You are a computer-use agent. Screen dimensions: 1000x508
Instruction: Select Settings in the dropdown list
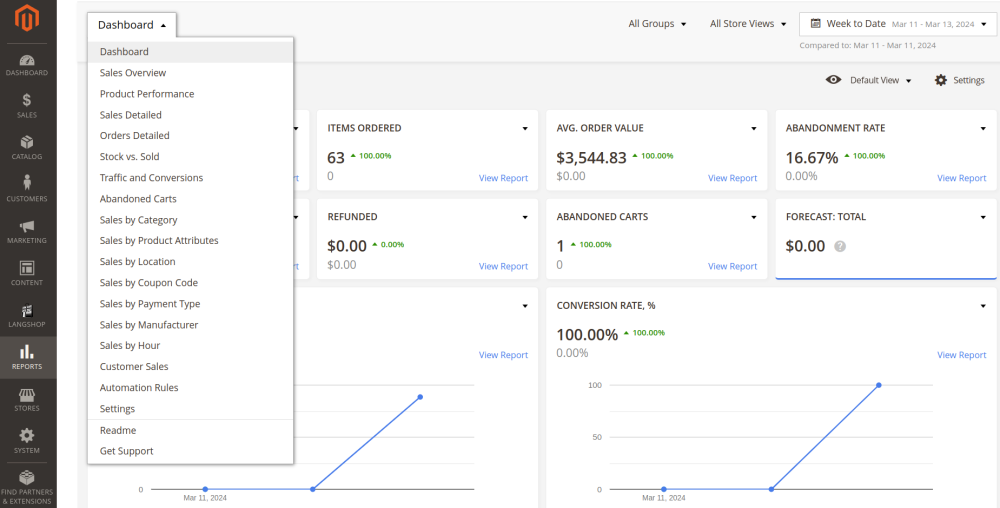tap(191, 408)
